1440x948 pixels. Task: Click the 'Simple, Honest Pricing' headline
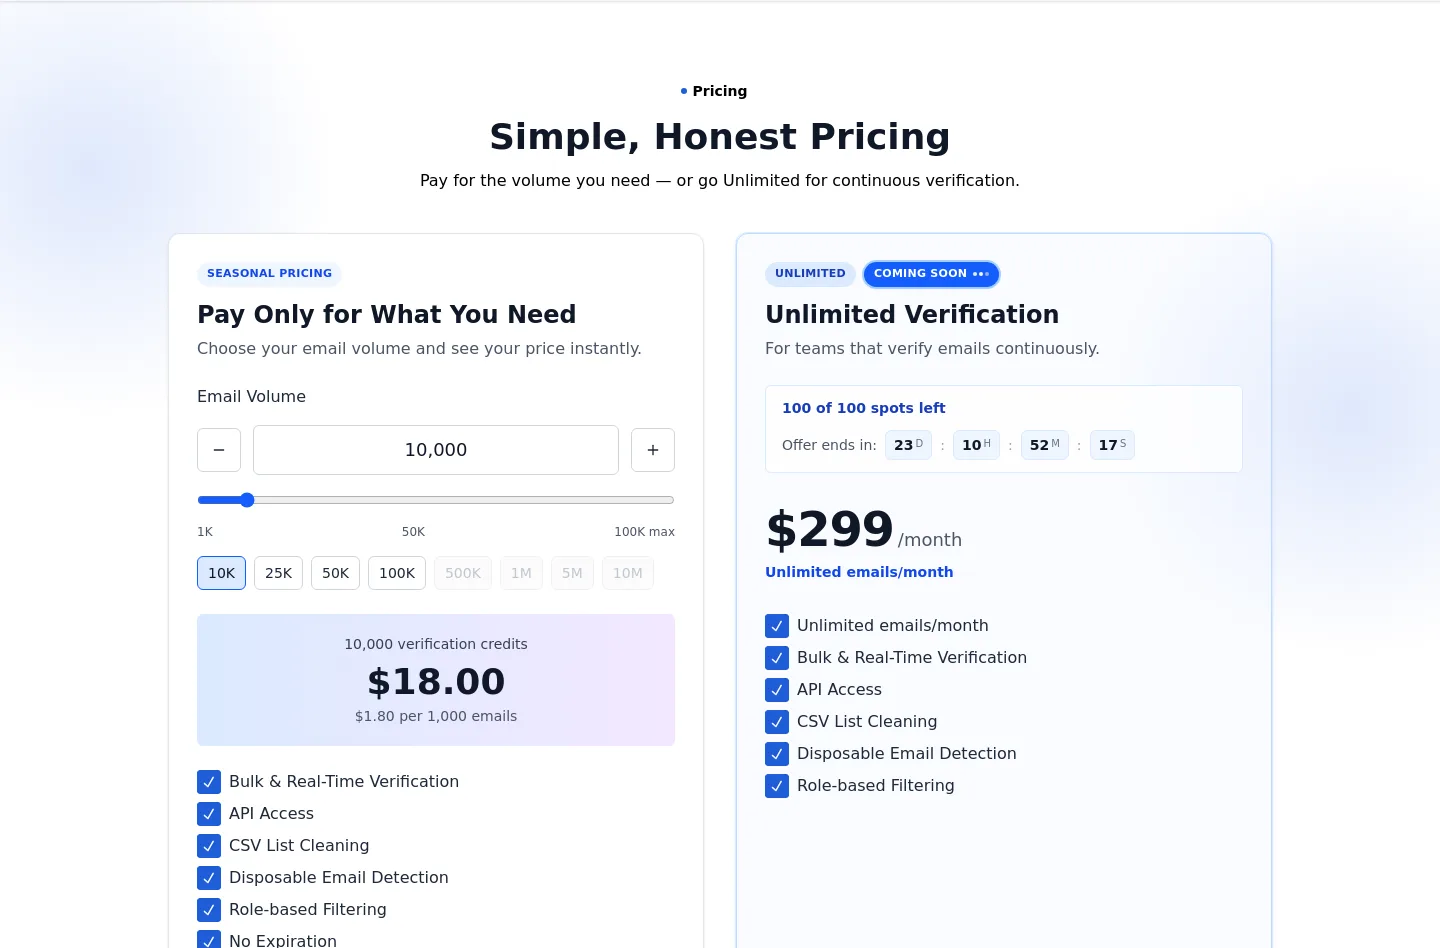tap(720, 136)
